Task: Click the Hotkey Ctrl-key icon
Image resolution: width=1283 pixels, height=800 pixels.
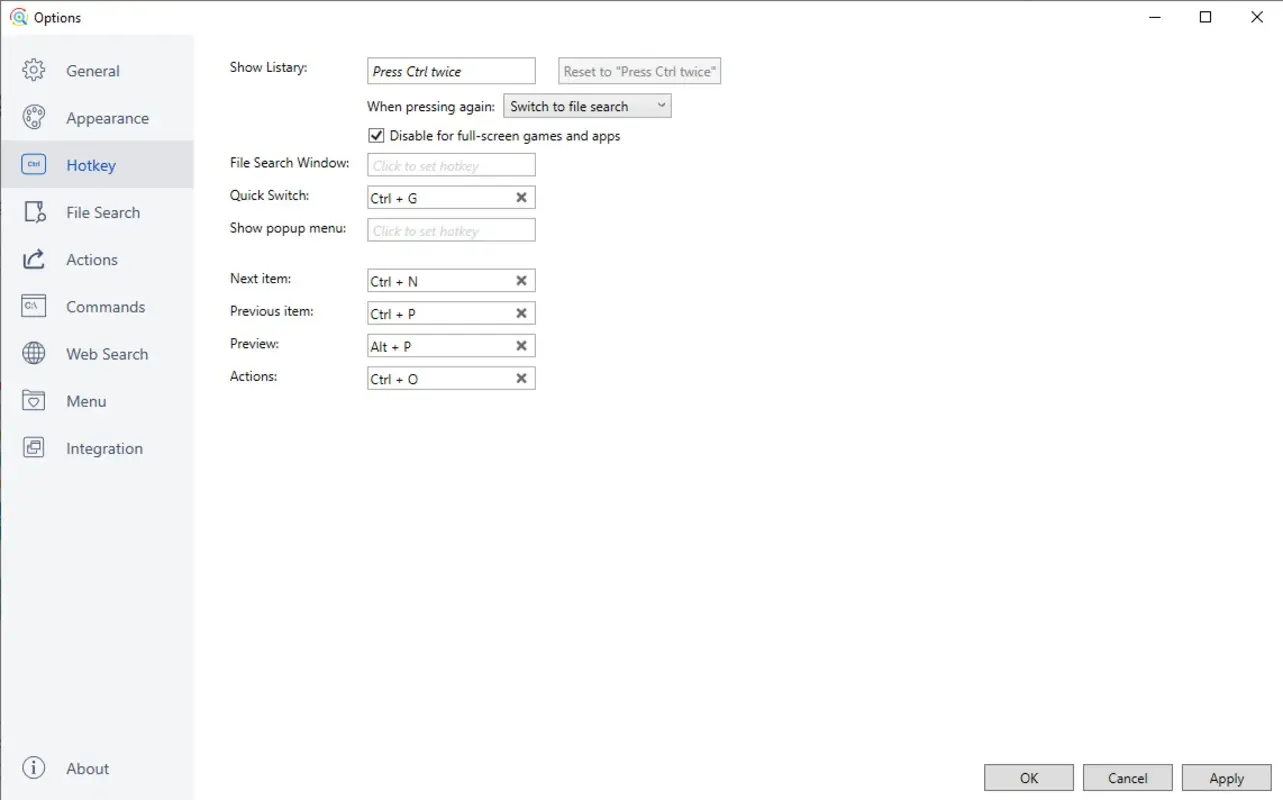Action: point(33,164)
